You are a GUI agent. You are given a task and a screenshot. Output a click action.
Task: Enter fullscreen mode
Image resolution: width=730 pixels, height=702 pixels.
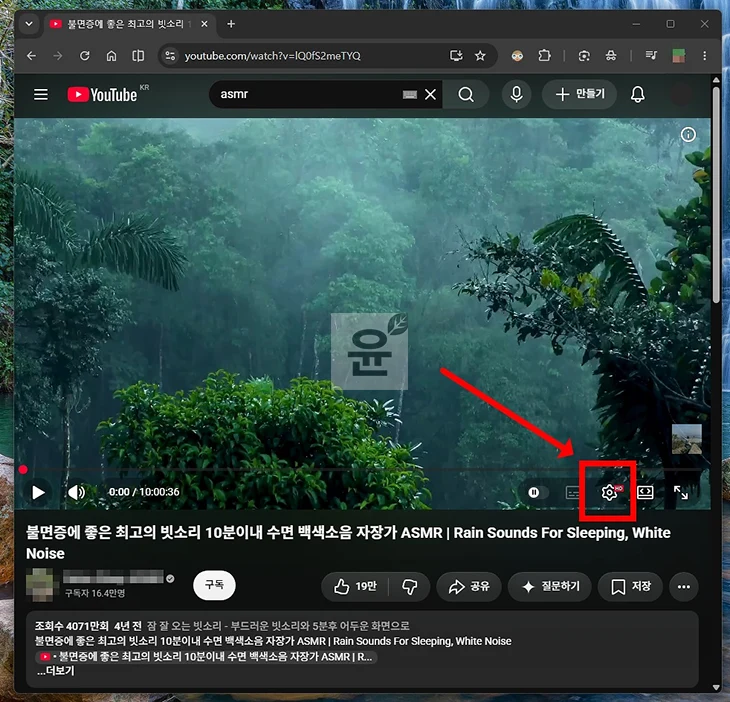click(681, 492)
